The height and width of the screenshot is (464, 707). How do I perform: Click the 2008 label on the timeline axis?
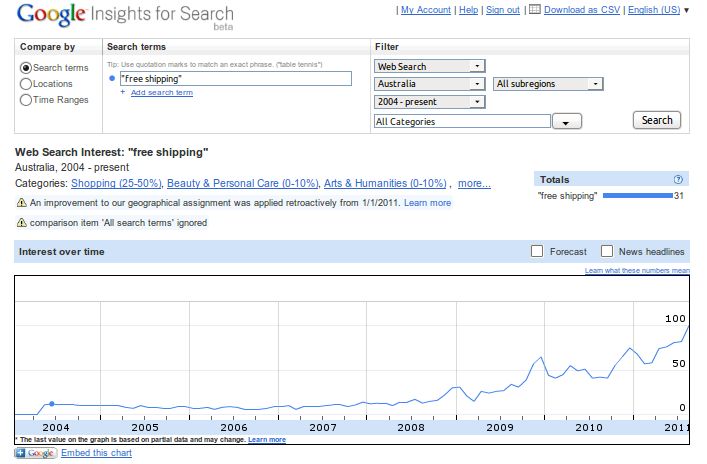(x=411, y=427)
